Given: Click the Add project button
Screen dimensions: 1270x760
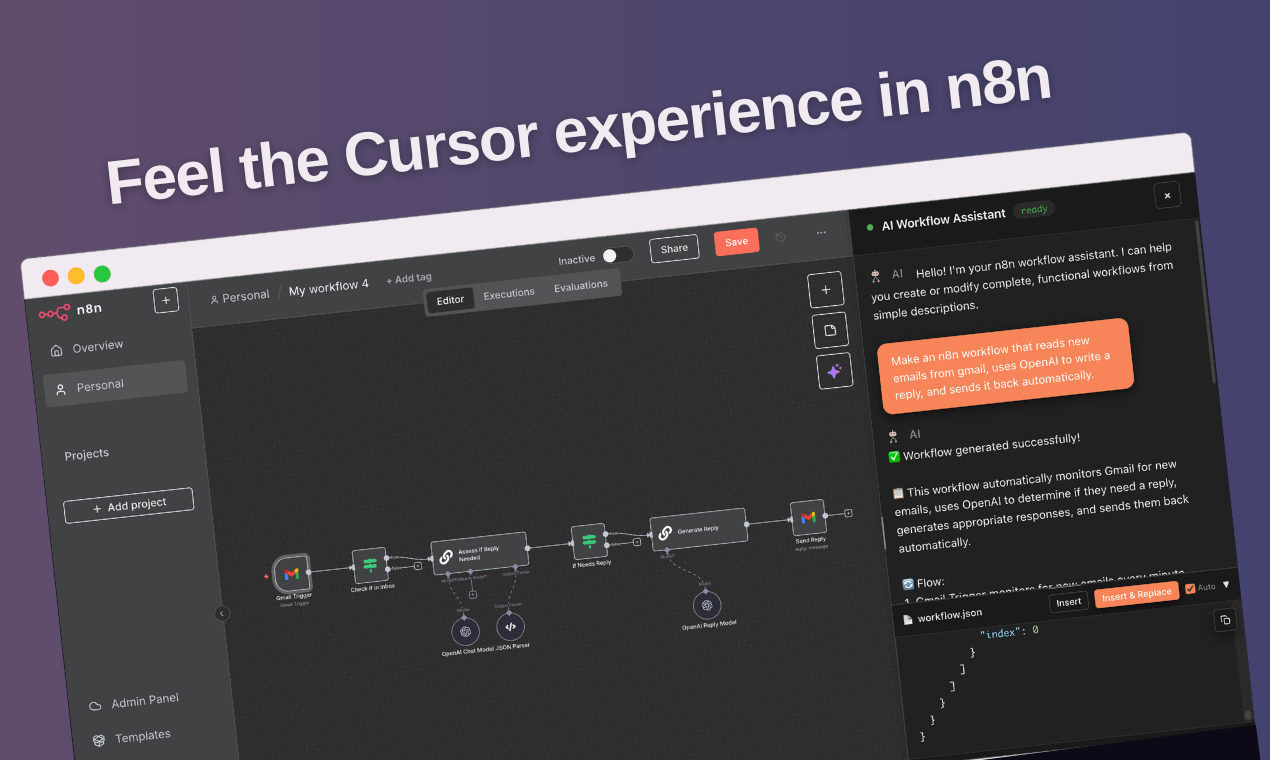Looking at the screenshot, I should coord(128,506).
